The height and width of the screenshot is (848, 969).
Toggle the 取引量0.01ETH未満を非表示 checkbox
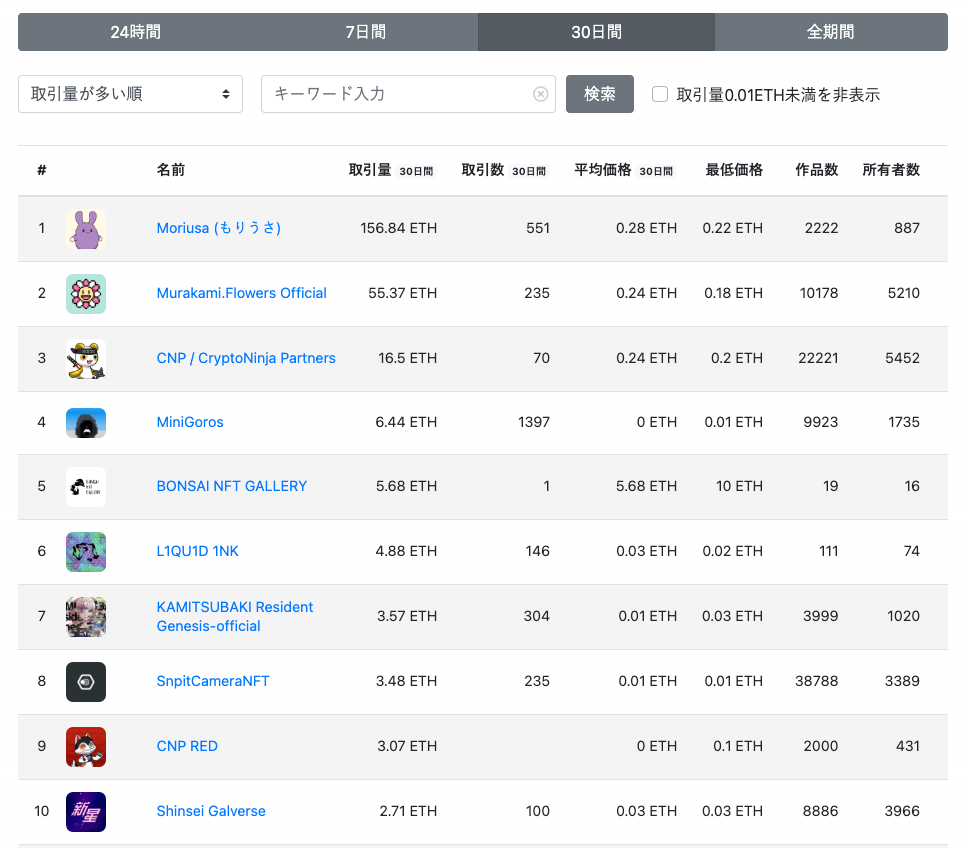660,94
